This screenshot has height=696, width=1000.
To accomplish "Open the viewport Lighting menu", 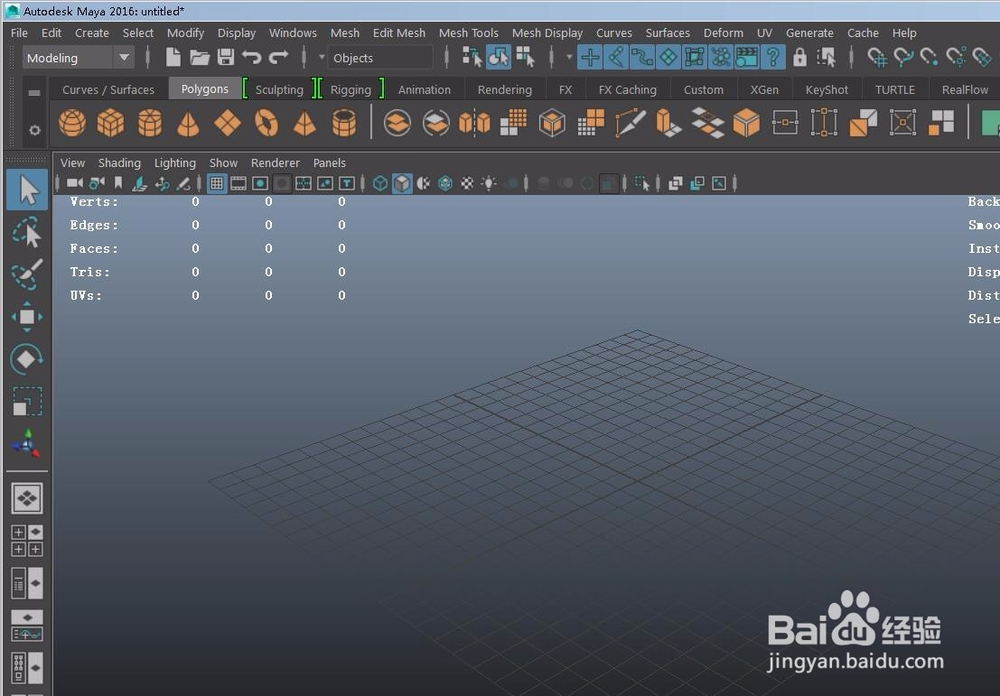I will tap(175, 163).
